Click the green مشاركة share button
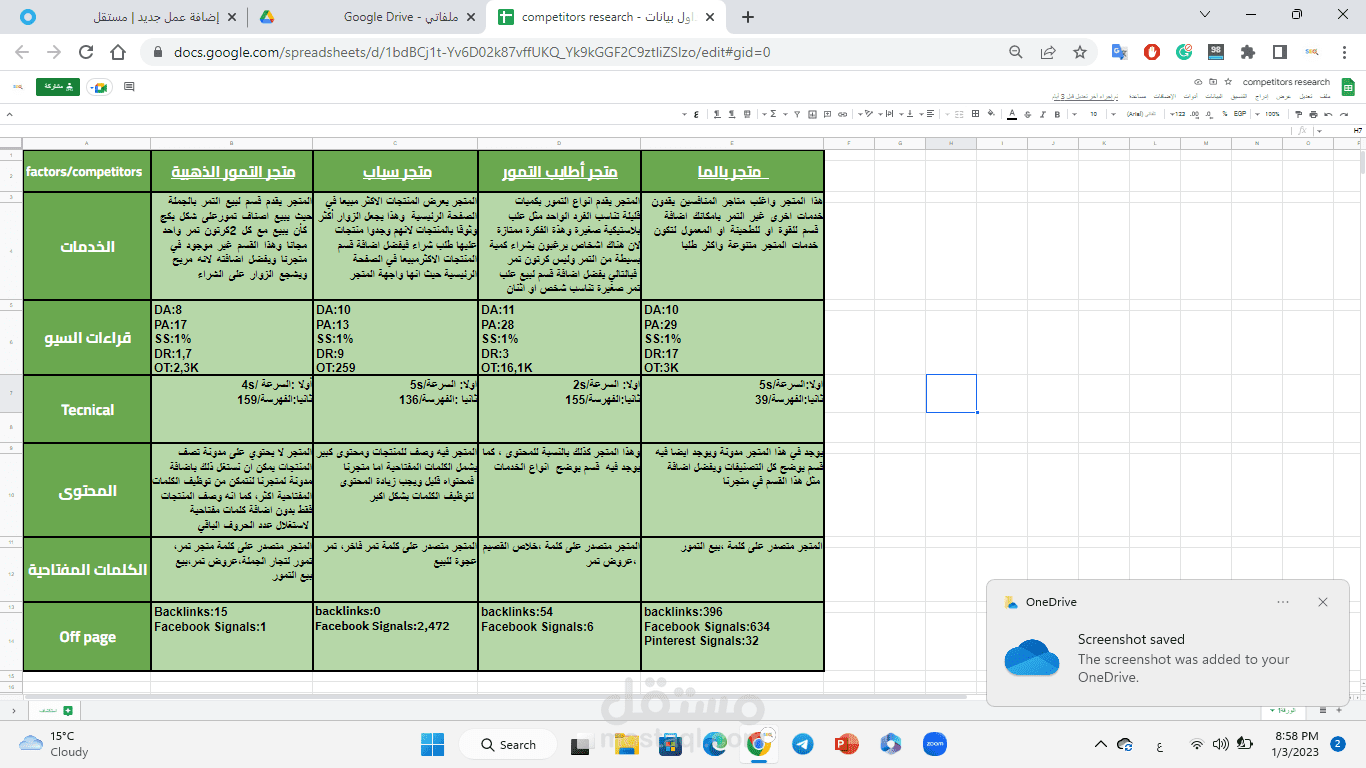 (x=58, y=87)
